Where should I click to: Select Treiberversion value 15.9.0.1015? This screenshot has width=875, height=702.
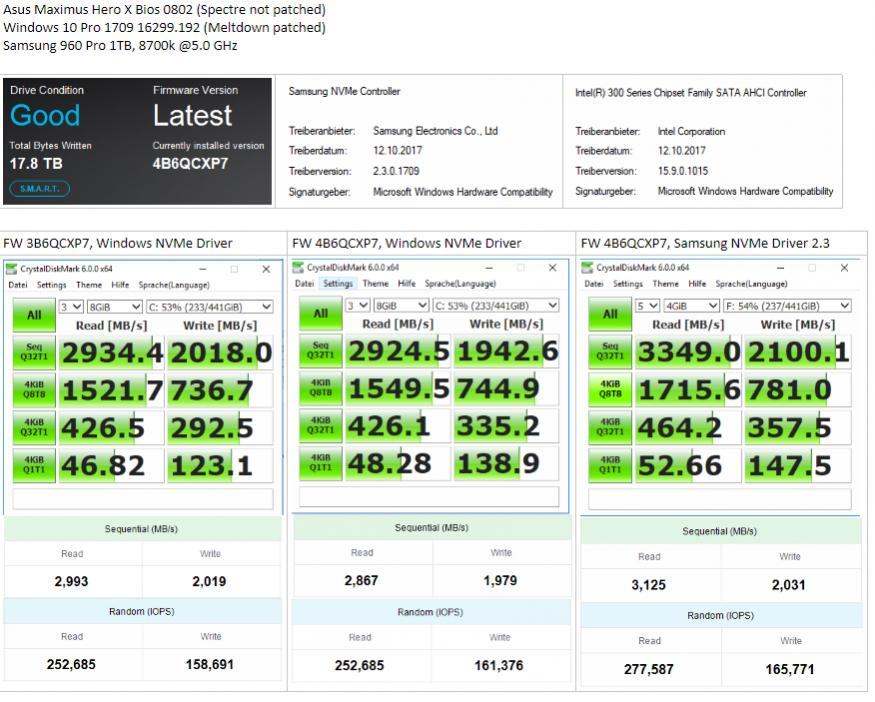pyautogui.click(x=683, y=171)
